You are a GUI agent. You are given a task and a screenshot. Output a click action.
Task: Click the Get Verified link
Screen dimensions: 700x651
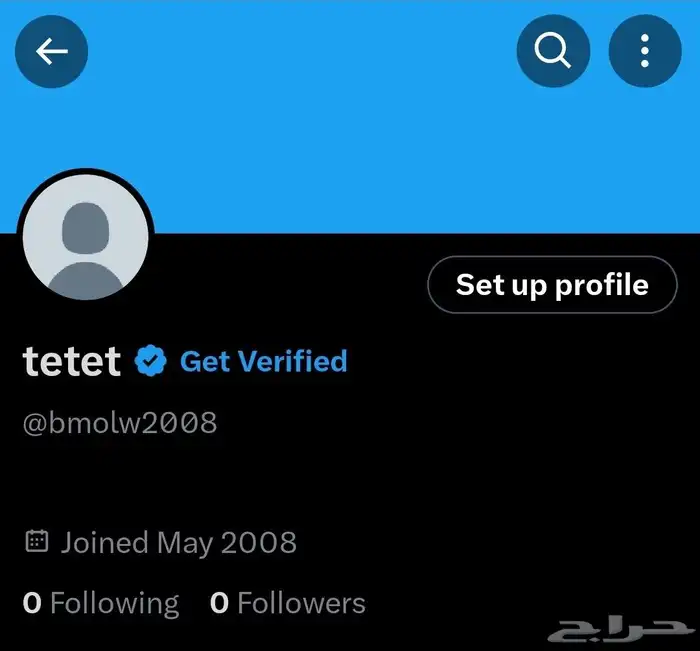[x=263, y=361]
